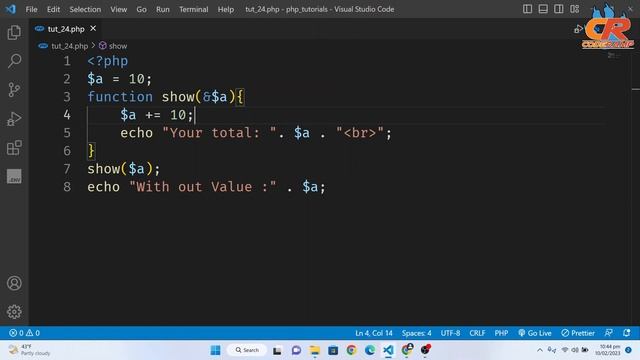Show hidden icons in system tray
This screenshot has height=360, width=640.
[540, 350]
